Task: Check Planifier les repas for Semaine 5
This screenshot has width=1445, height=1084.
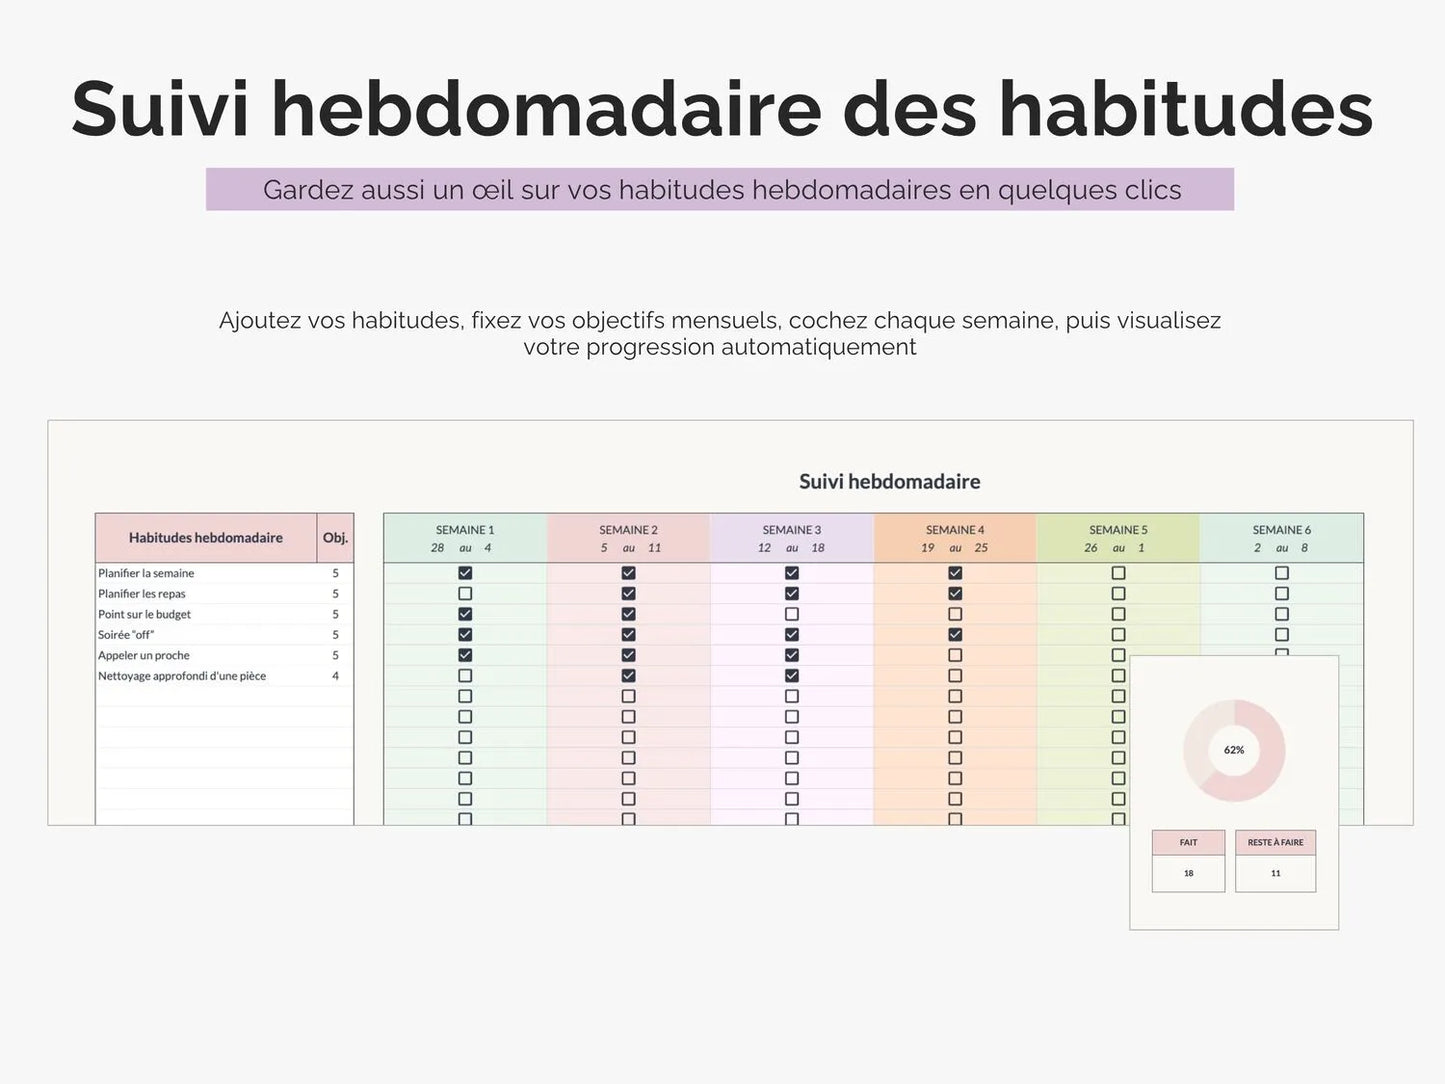Action: tap(1118, 594)
